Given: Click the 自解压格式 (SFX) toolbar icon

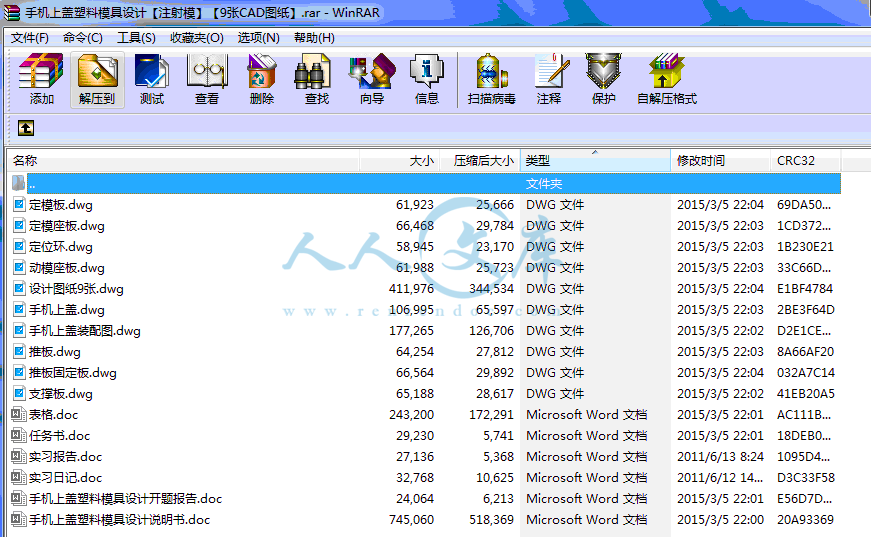Looking at the screenshot, I should tap(667, 71).
